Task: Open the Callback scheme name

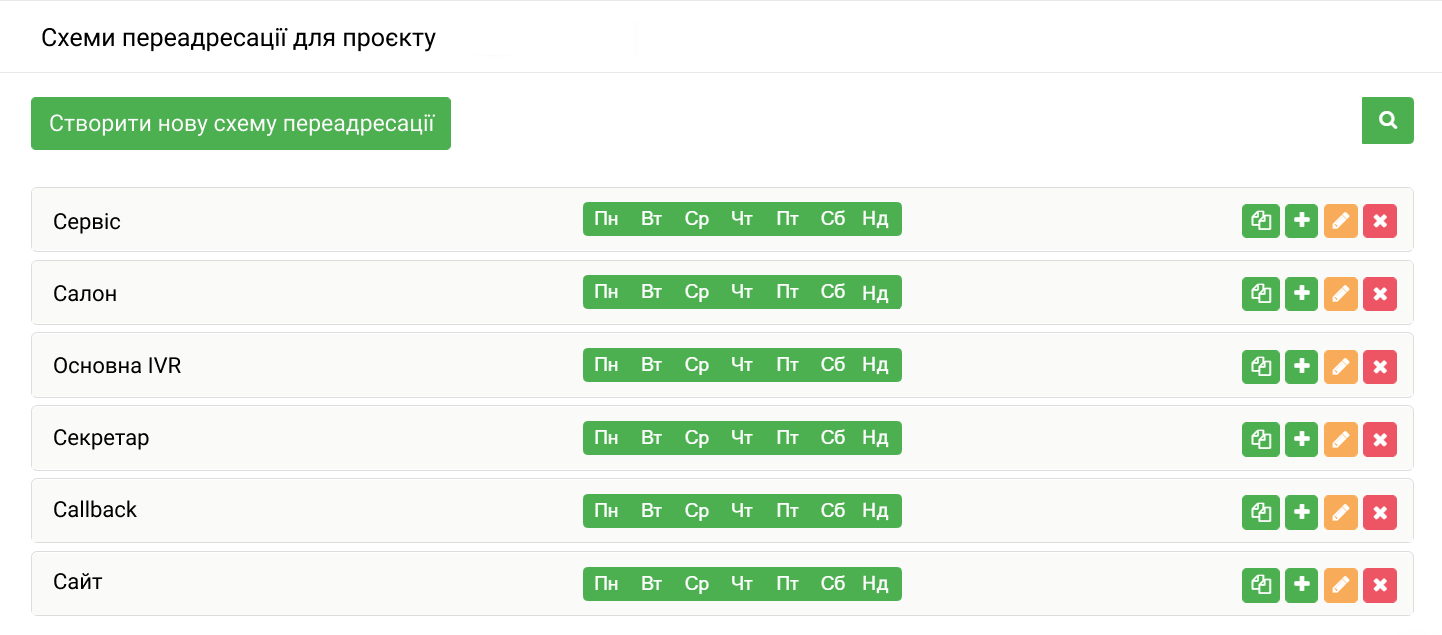Action: [x=95, y=510]
